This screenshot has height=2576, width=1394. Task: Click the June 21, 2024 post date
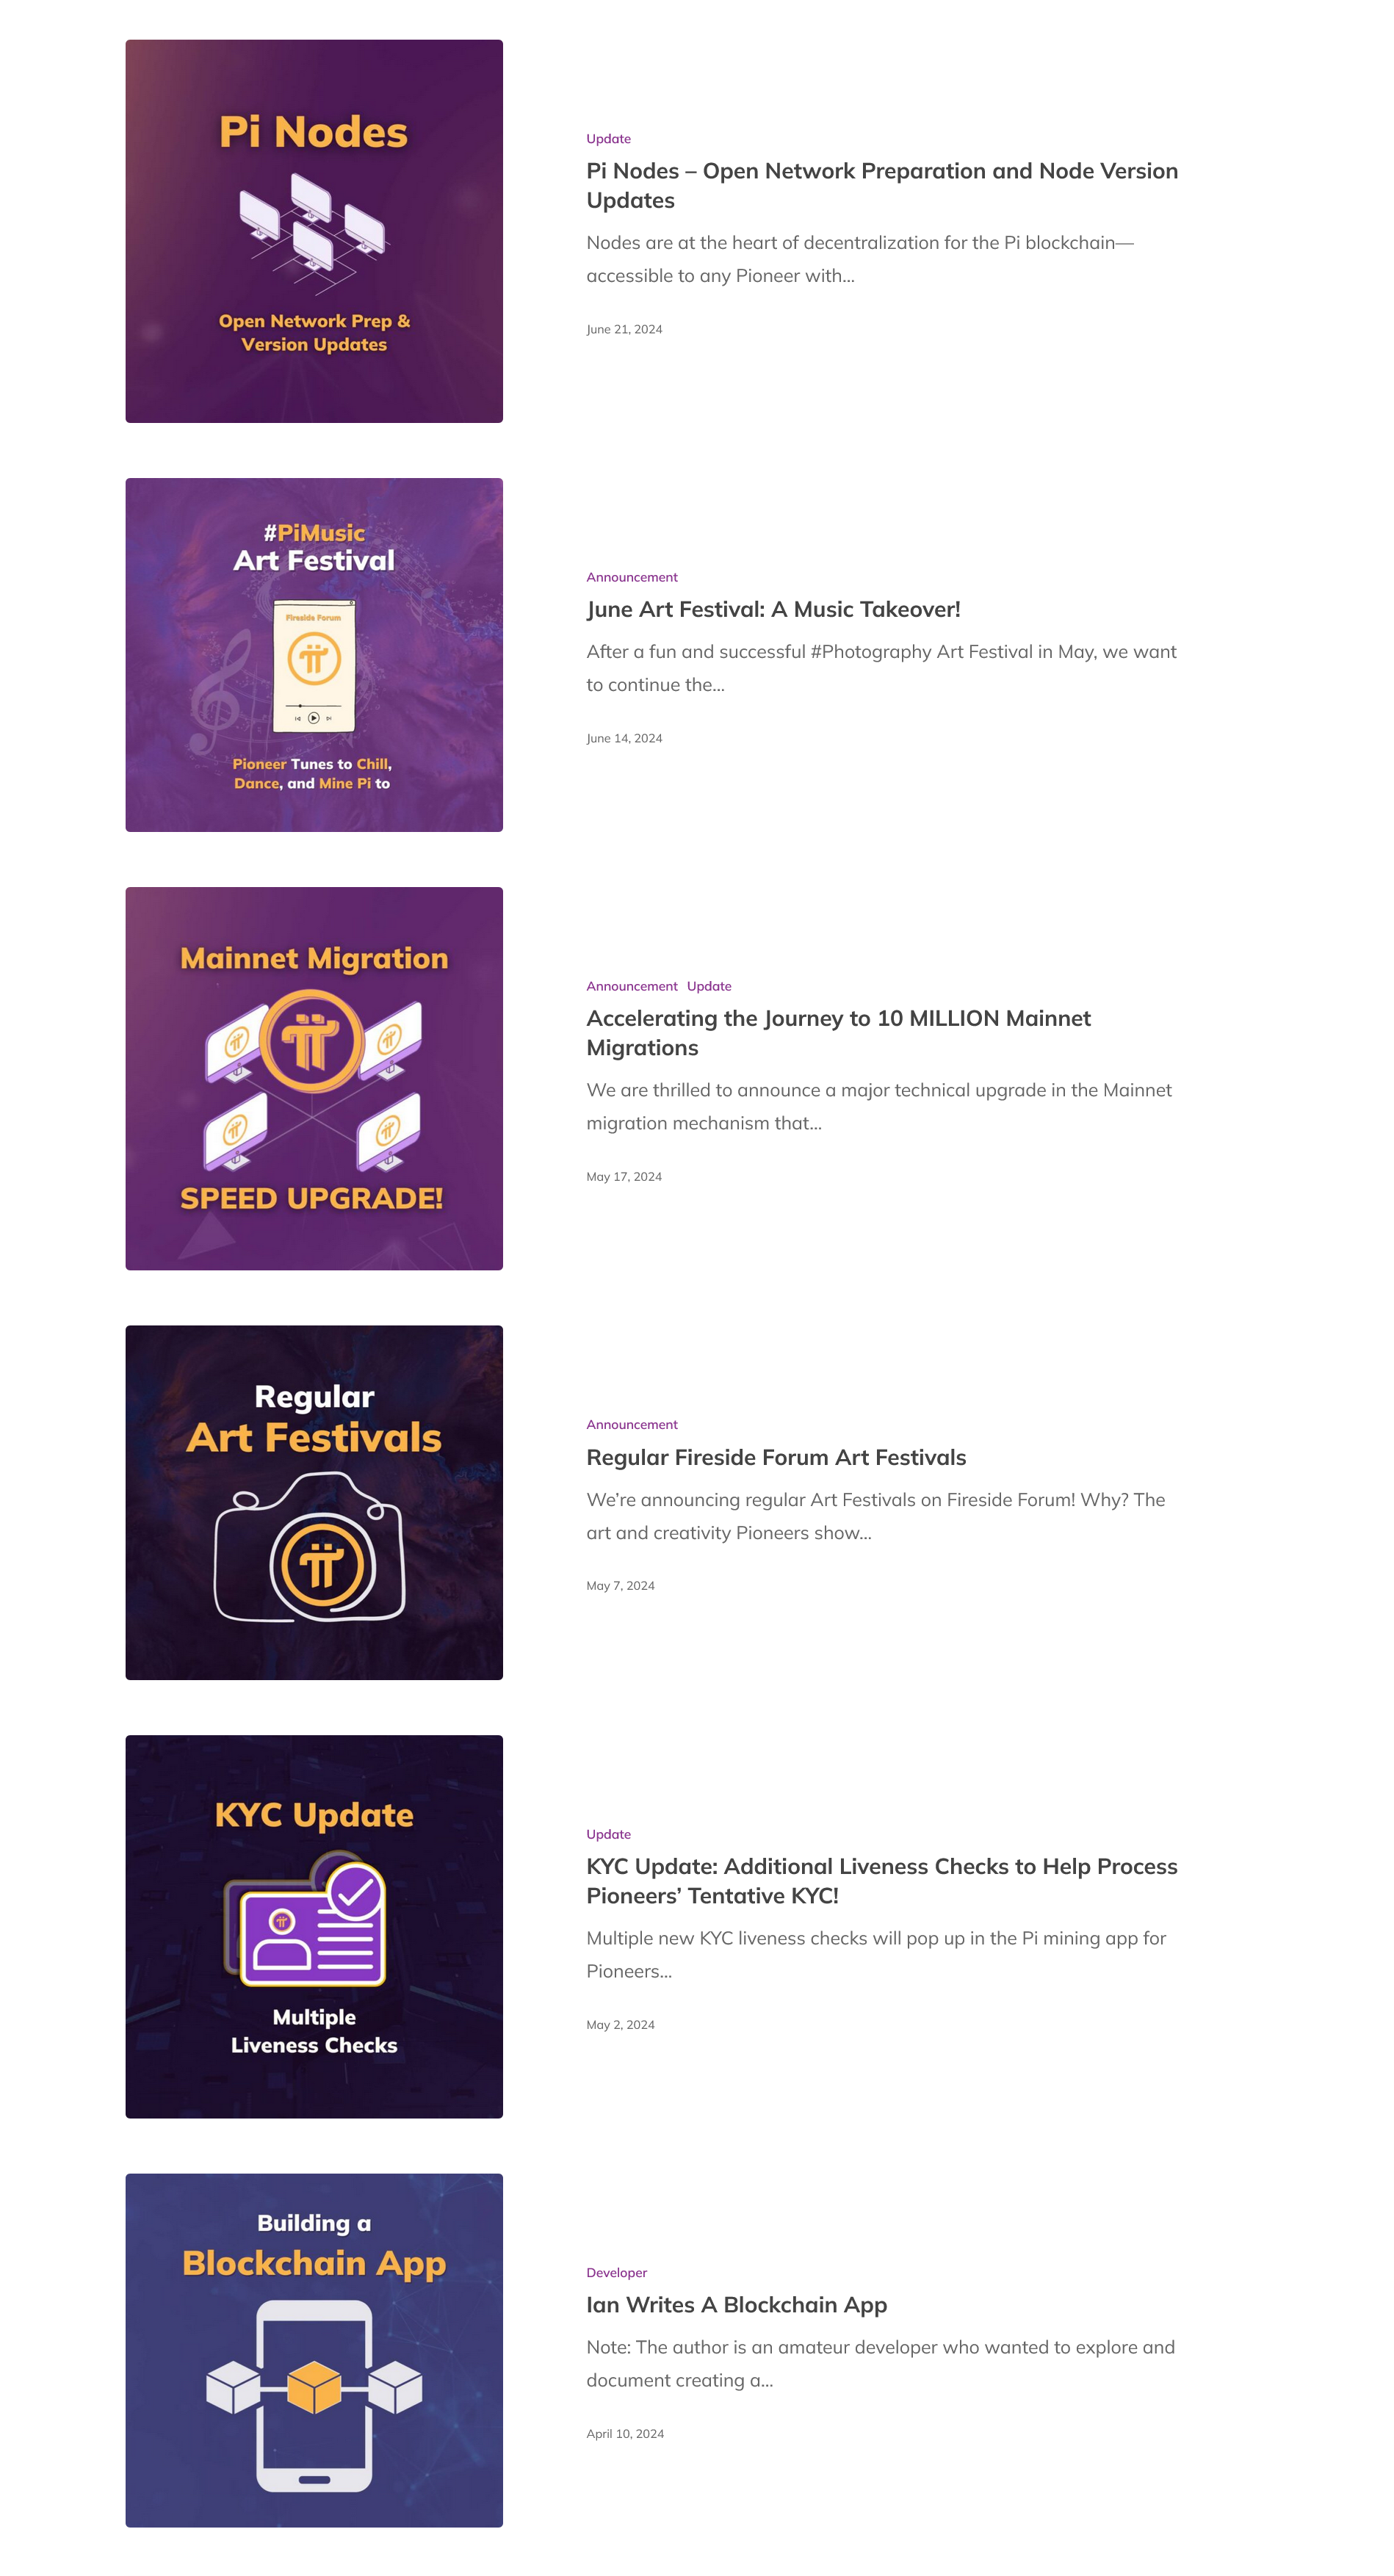click(x=624, y=329)
